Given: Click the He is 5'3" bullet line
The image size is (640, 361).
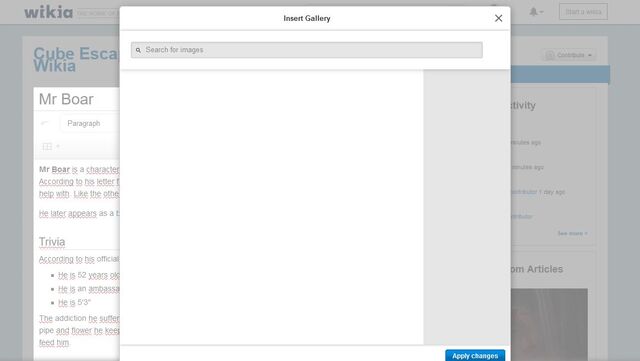Looking at the screenshot, I should coord(74,303).
